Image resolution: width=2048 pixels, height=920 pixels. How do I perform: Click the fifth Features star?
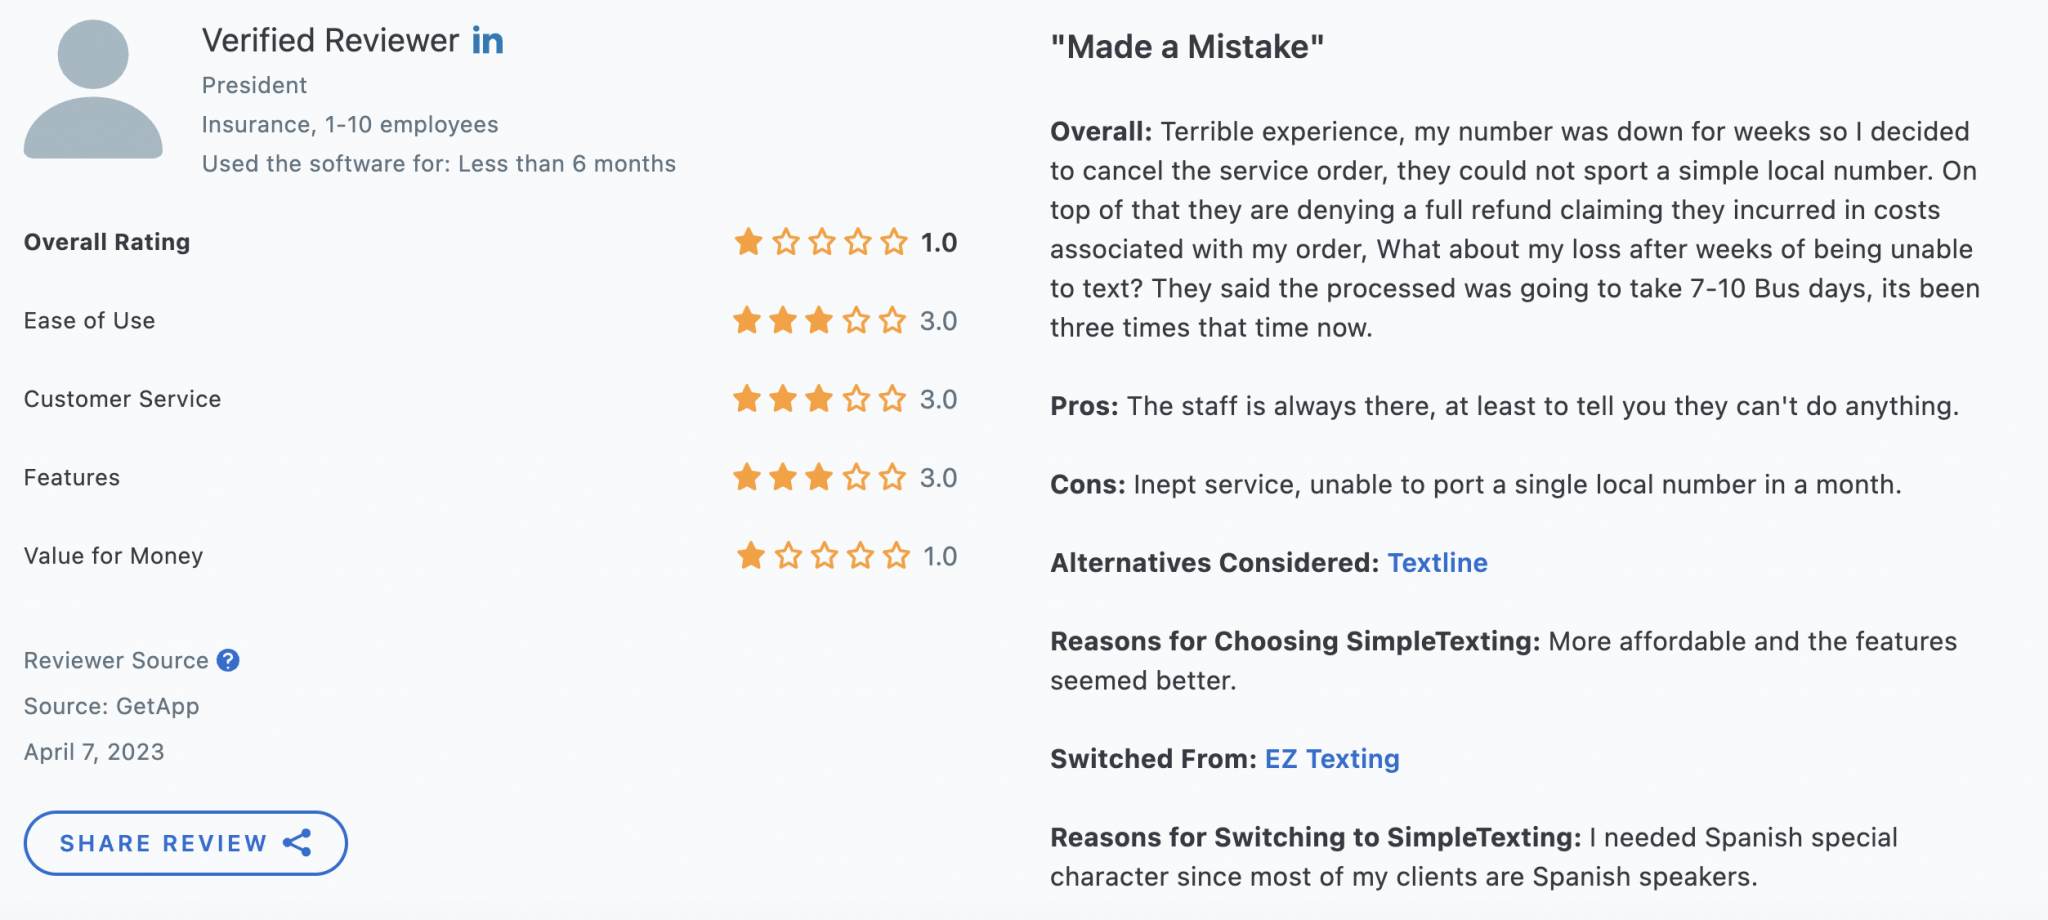click(x=893, y=477)
